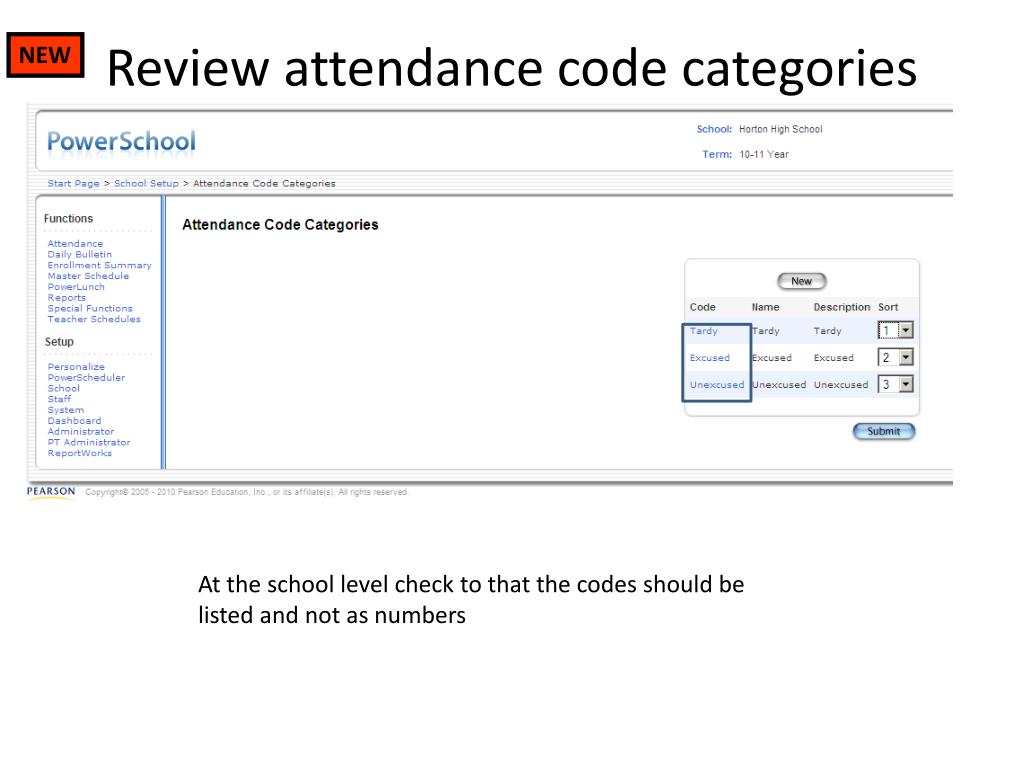Open Attendance in Functions list

(75, 244)
